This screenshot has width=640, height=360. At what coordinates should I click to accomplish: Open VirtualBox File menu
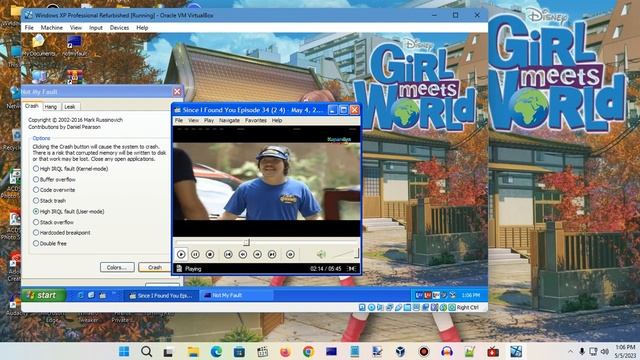pos(29,28)
